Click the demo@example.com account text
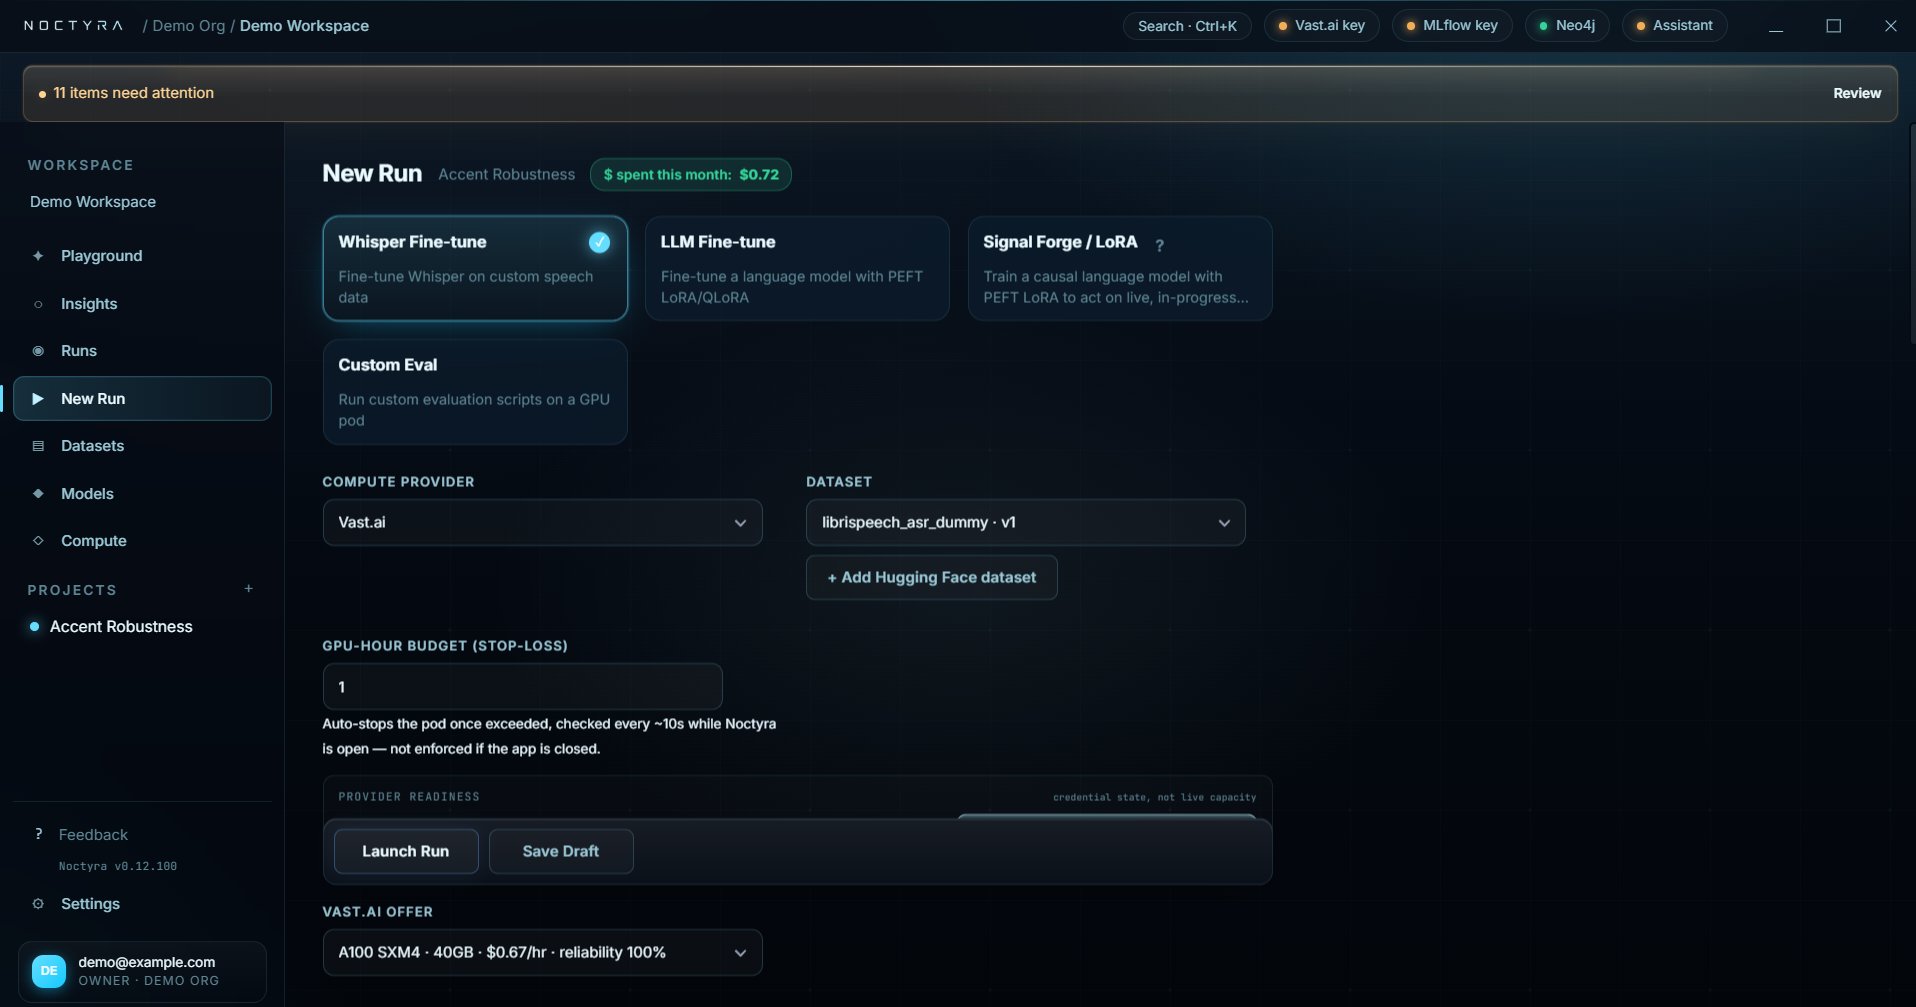Viewport: 1916px width, 1007px height. click(147, 962)
